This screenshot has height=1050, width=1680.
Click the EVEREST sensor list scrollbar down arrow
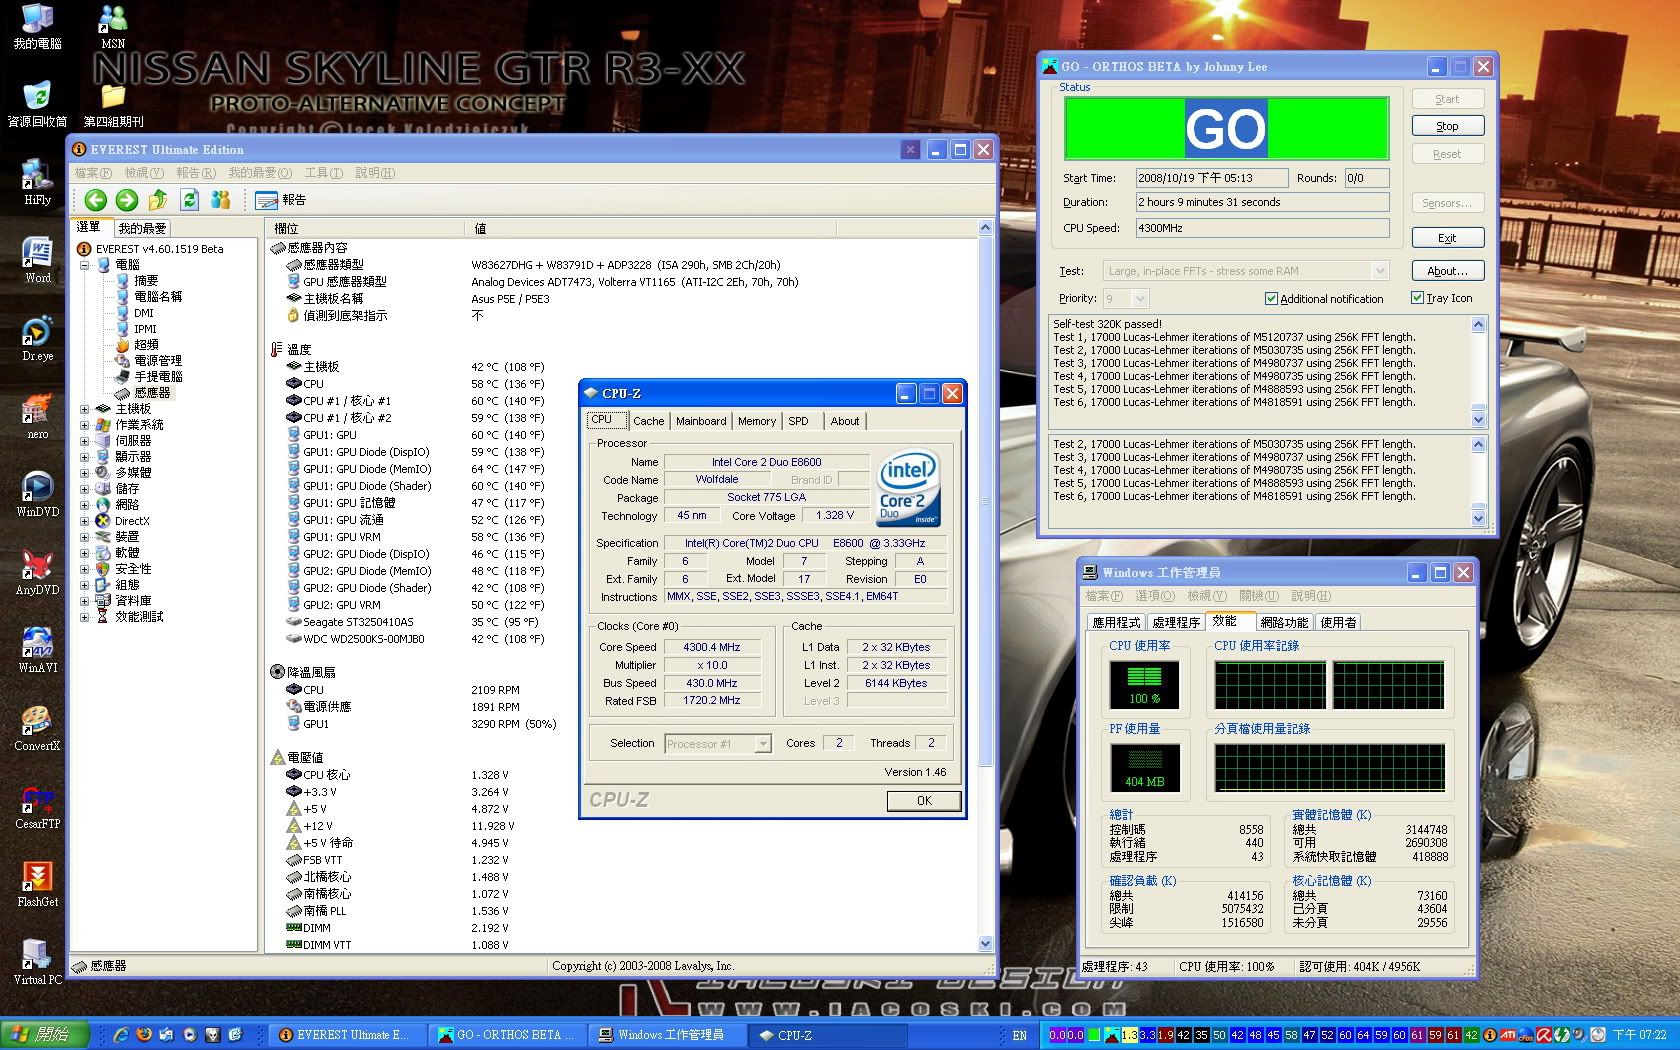(x=985, y=943)
